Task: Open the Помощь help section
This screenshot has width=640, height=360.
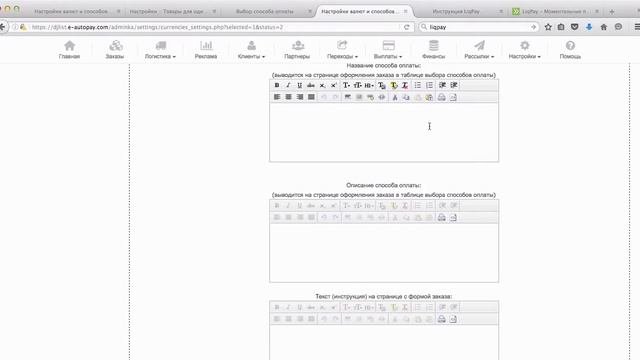Action: (x=570, y=50)
